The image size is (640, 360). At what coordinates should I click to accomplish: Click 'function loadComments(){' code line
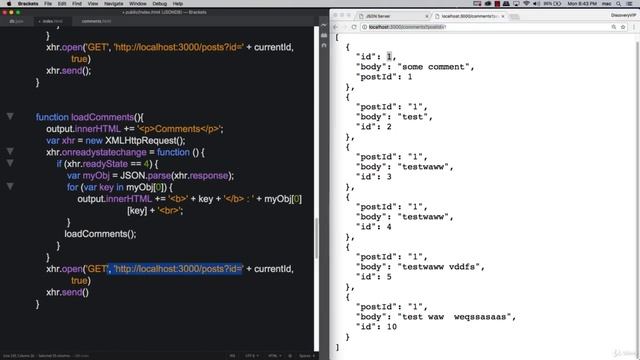click(x=89, y=117)
